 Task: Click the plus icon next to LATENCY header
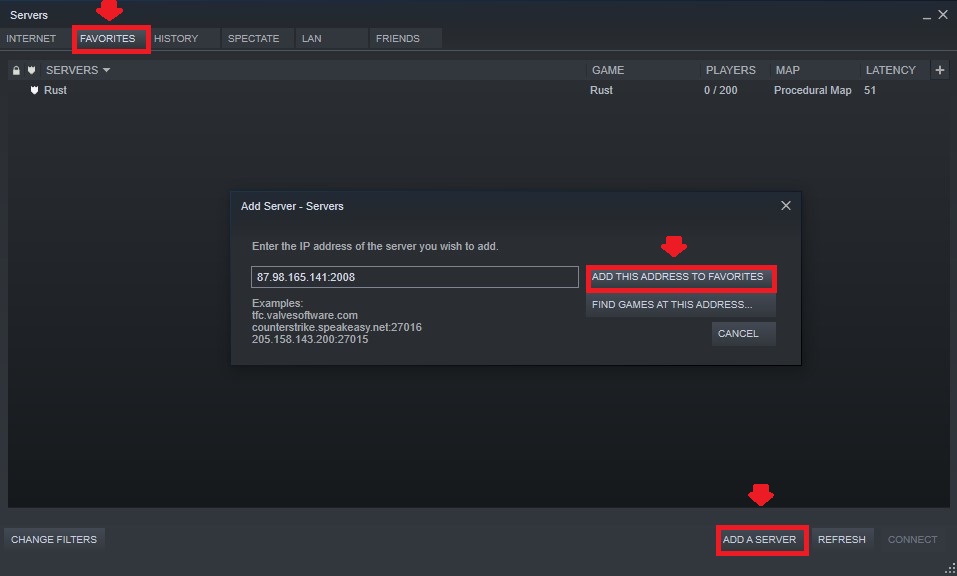(x=939, y=69)
